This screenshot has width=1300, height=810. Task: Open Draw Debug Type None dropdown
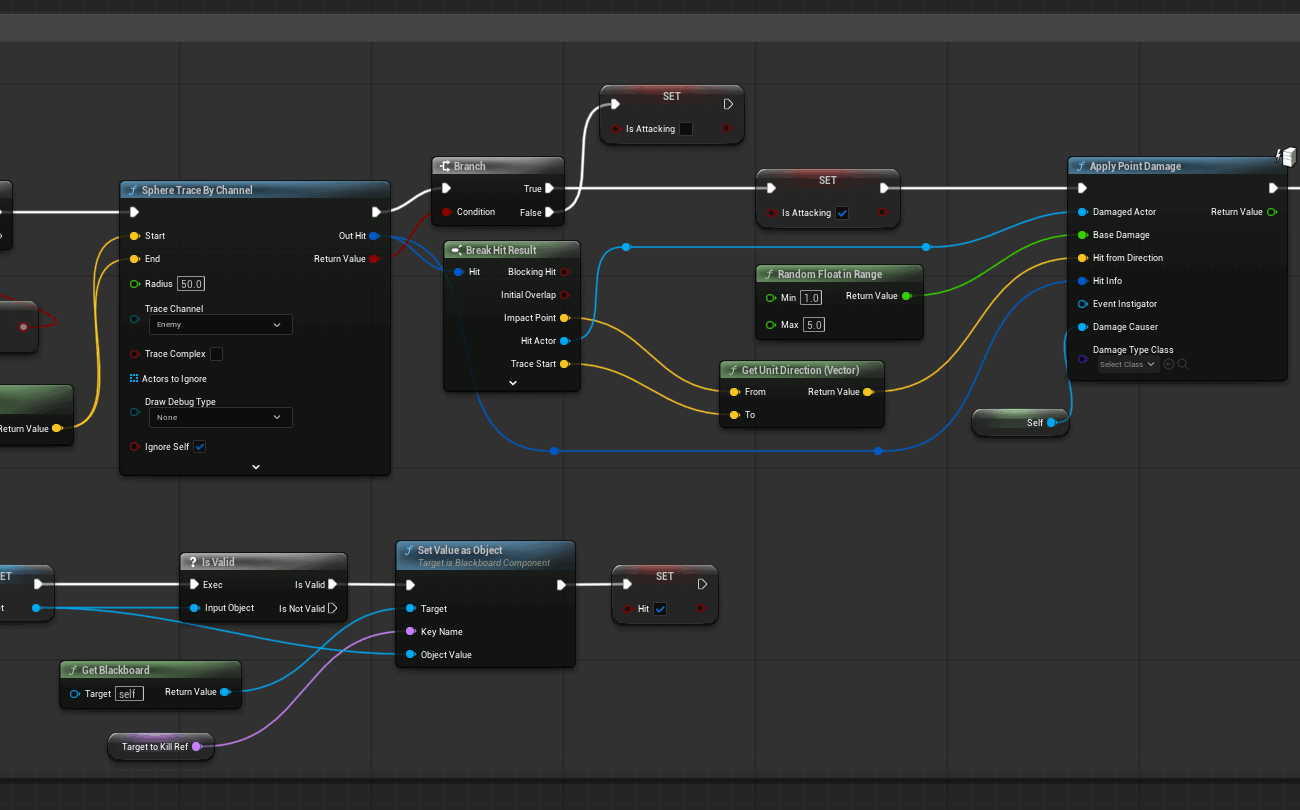[220, 417]
